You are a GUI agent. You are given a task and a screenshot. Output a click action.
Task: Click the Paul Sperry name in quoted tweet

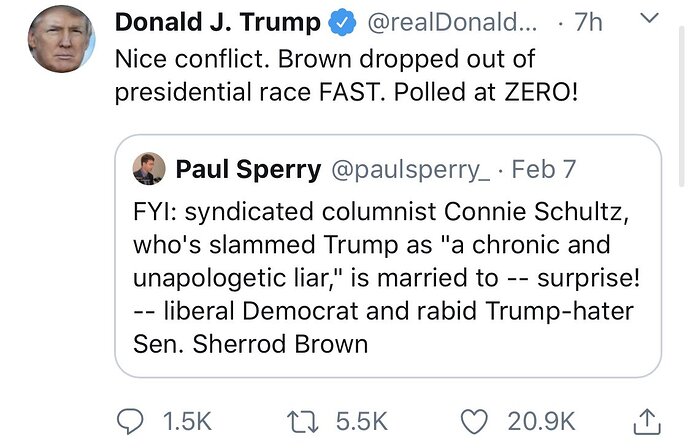pos(248,169)
